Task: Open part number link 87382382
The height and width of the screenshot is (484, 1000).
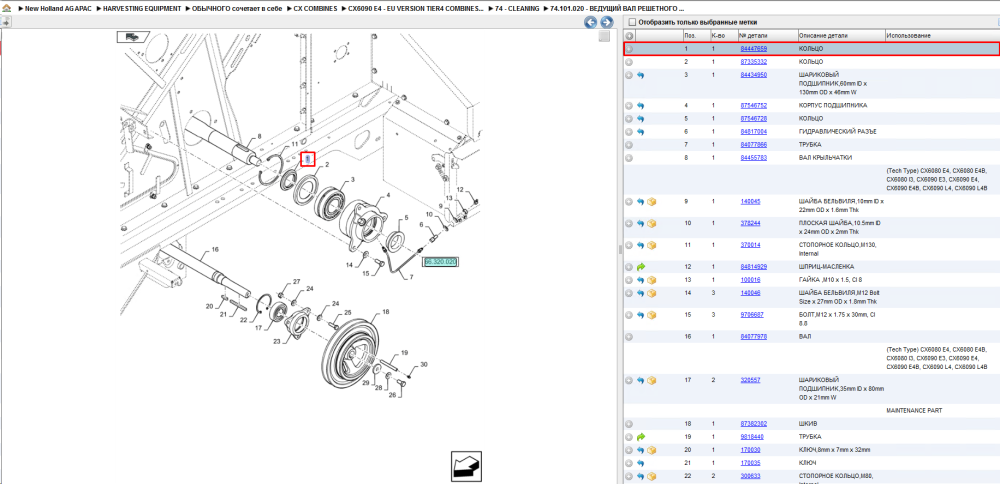Action: coord(753,423)
